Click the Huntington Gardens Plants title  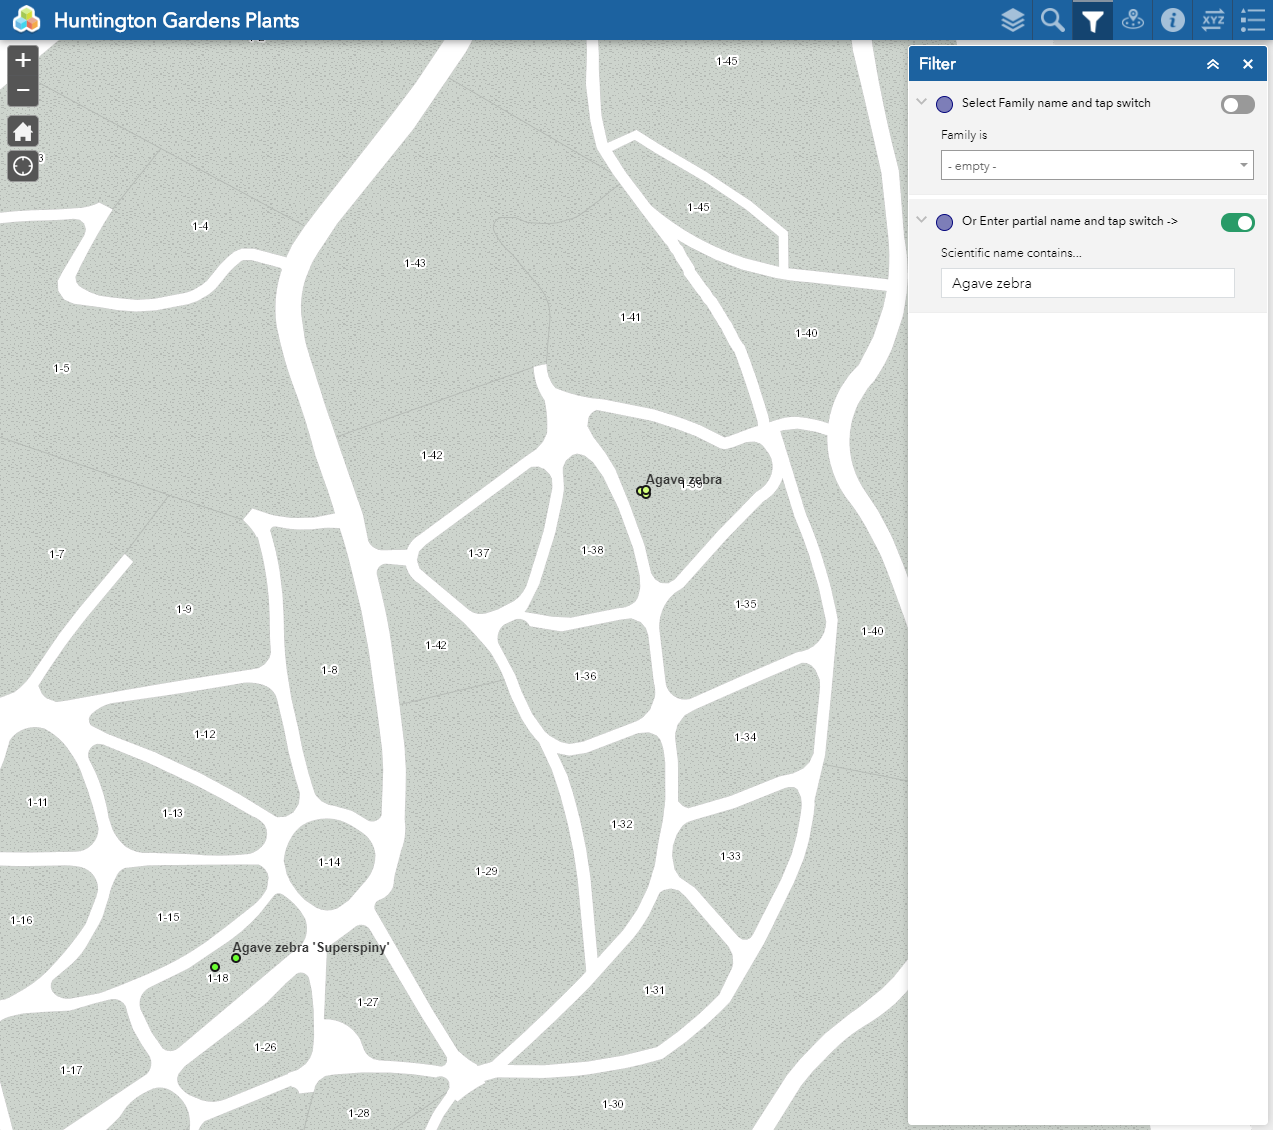click(175, 19)
